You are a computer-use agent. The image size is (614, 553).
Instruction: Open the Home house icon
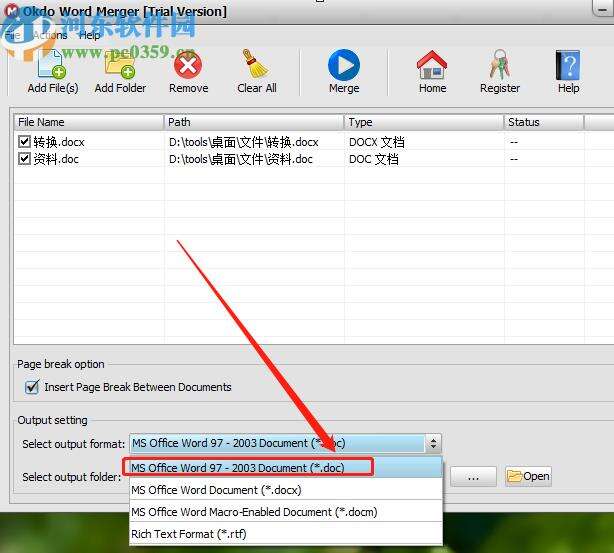tap(432, 65)
